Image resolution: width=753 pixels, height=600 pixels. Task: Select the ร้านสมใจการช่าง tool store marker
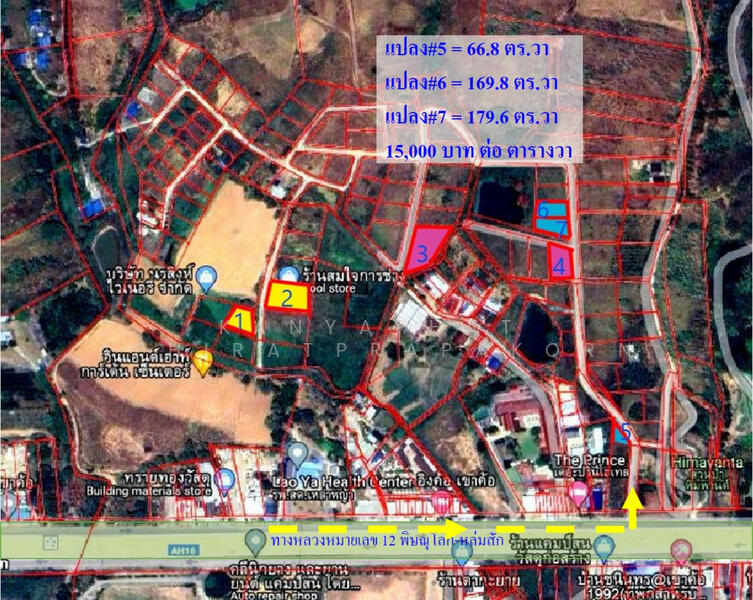point(289,274)
